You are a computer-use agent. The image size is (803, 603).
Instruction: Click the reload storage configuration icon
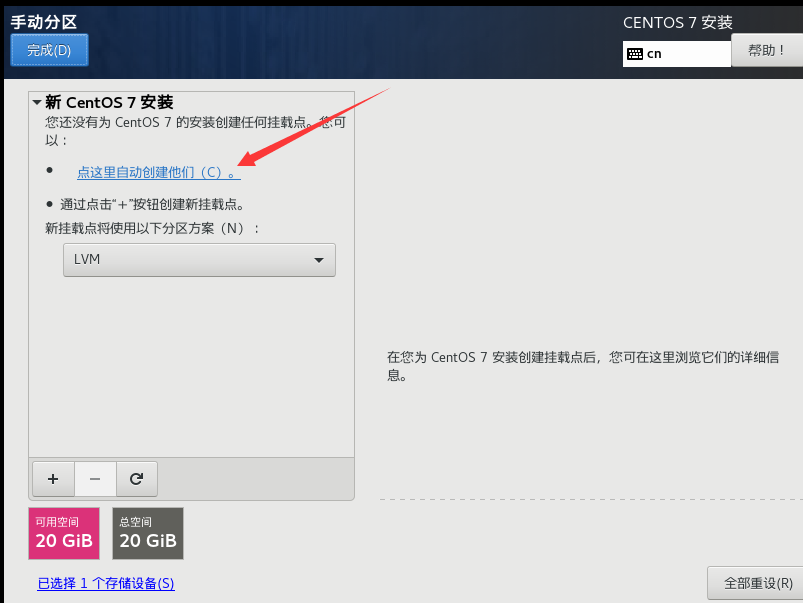tap(136, 479)
